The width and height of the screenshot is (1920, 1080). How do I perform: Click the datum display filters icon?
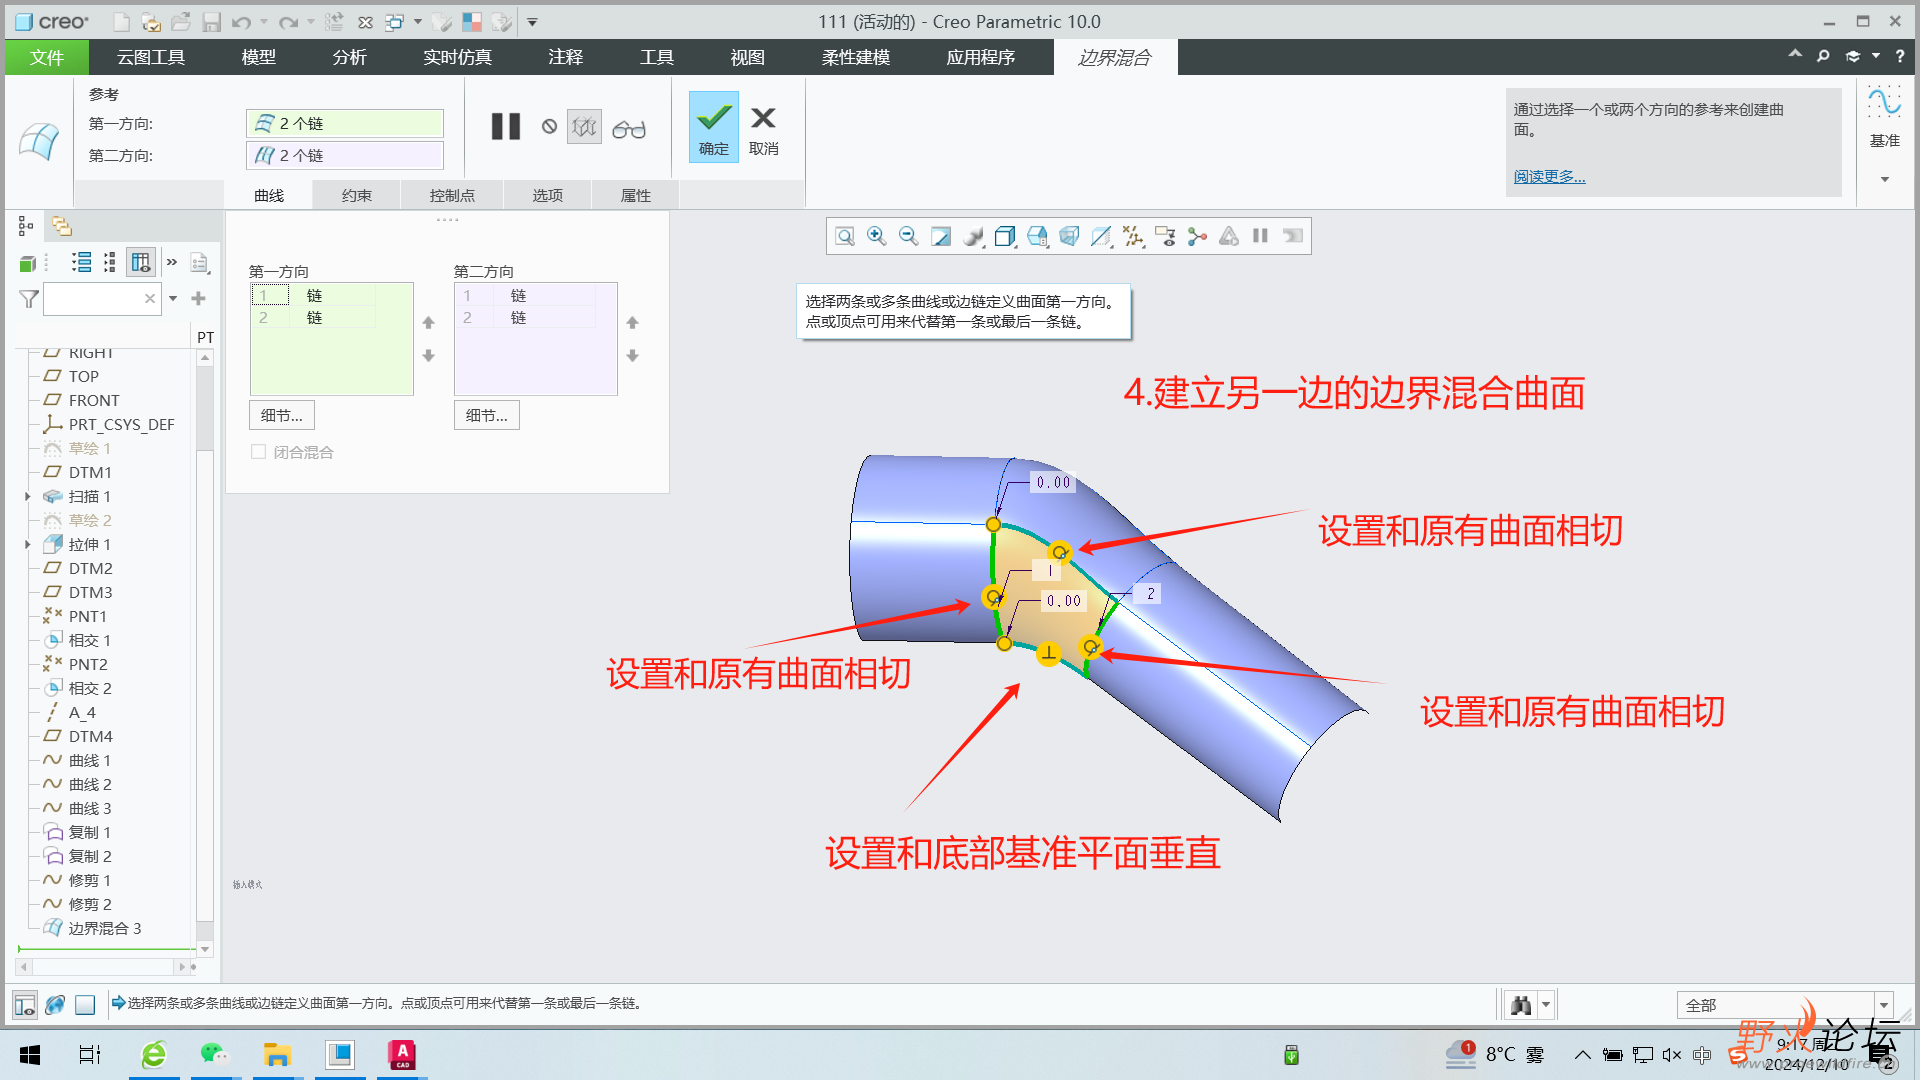click(x=1133, y=236)
